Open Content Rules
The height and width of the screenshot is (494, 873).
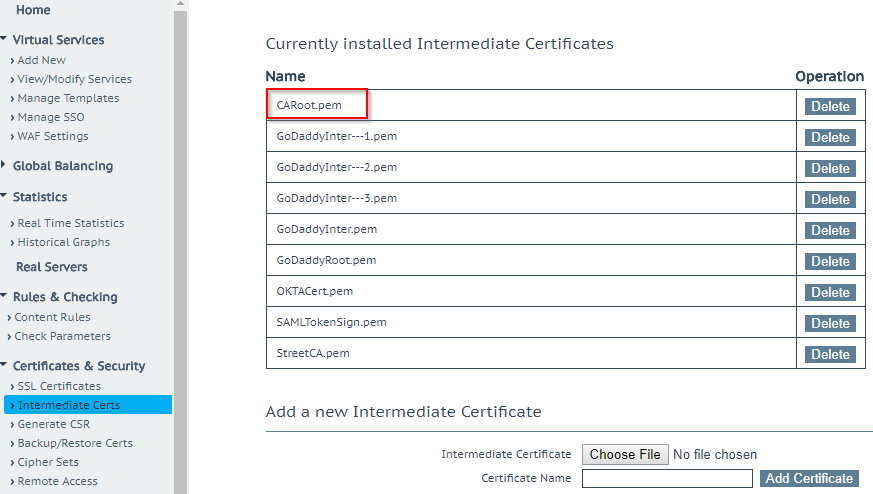click(52, 317)
